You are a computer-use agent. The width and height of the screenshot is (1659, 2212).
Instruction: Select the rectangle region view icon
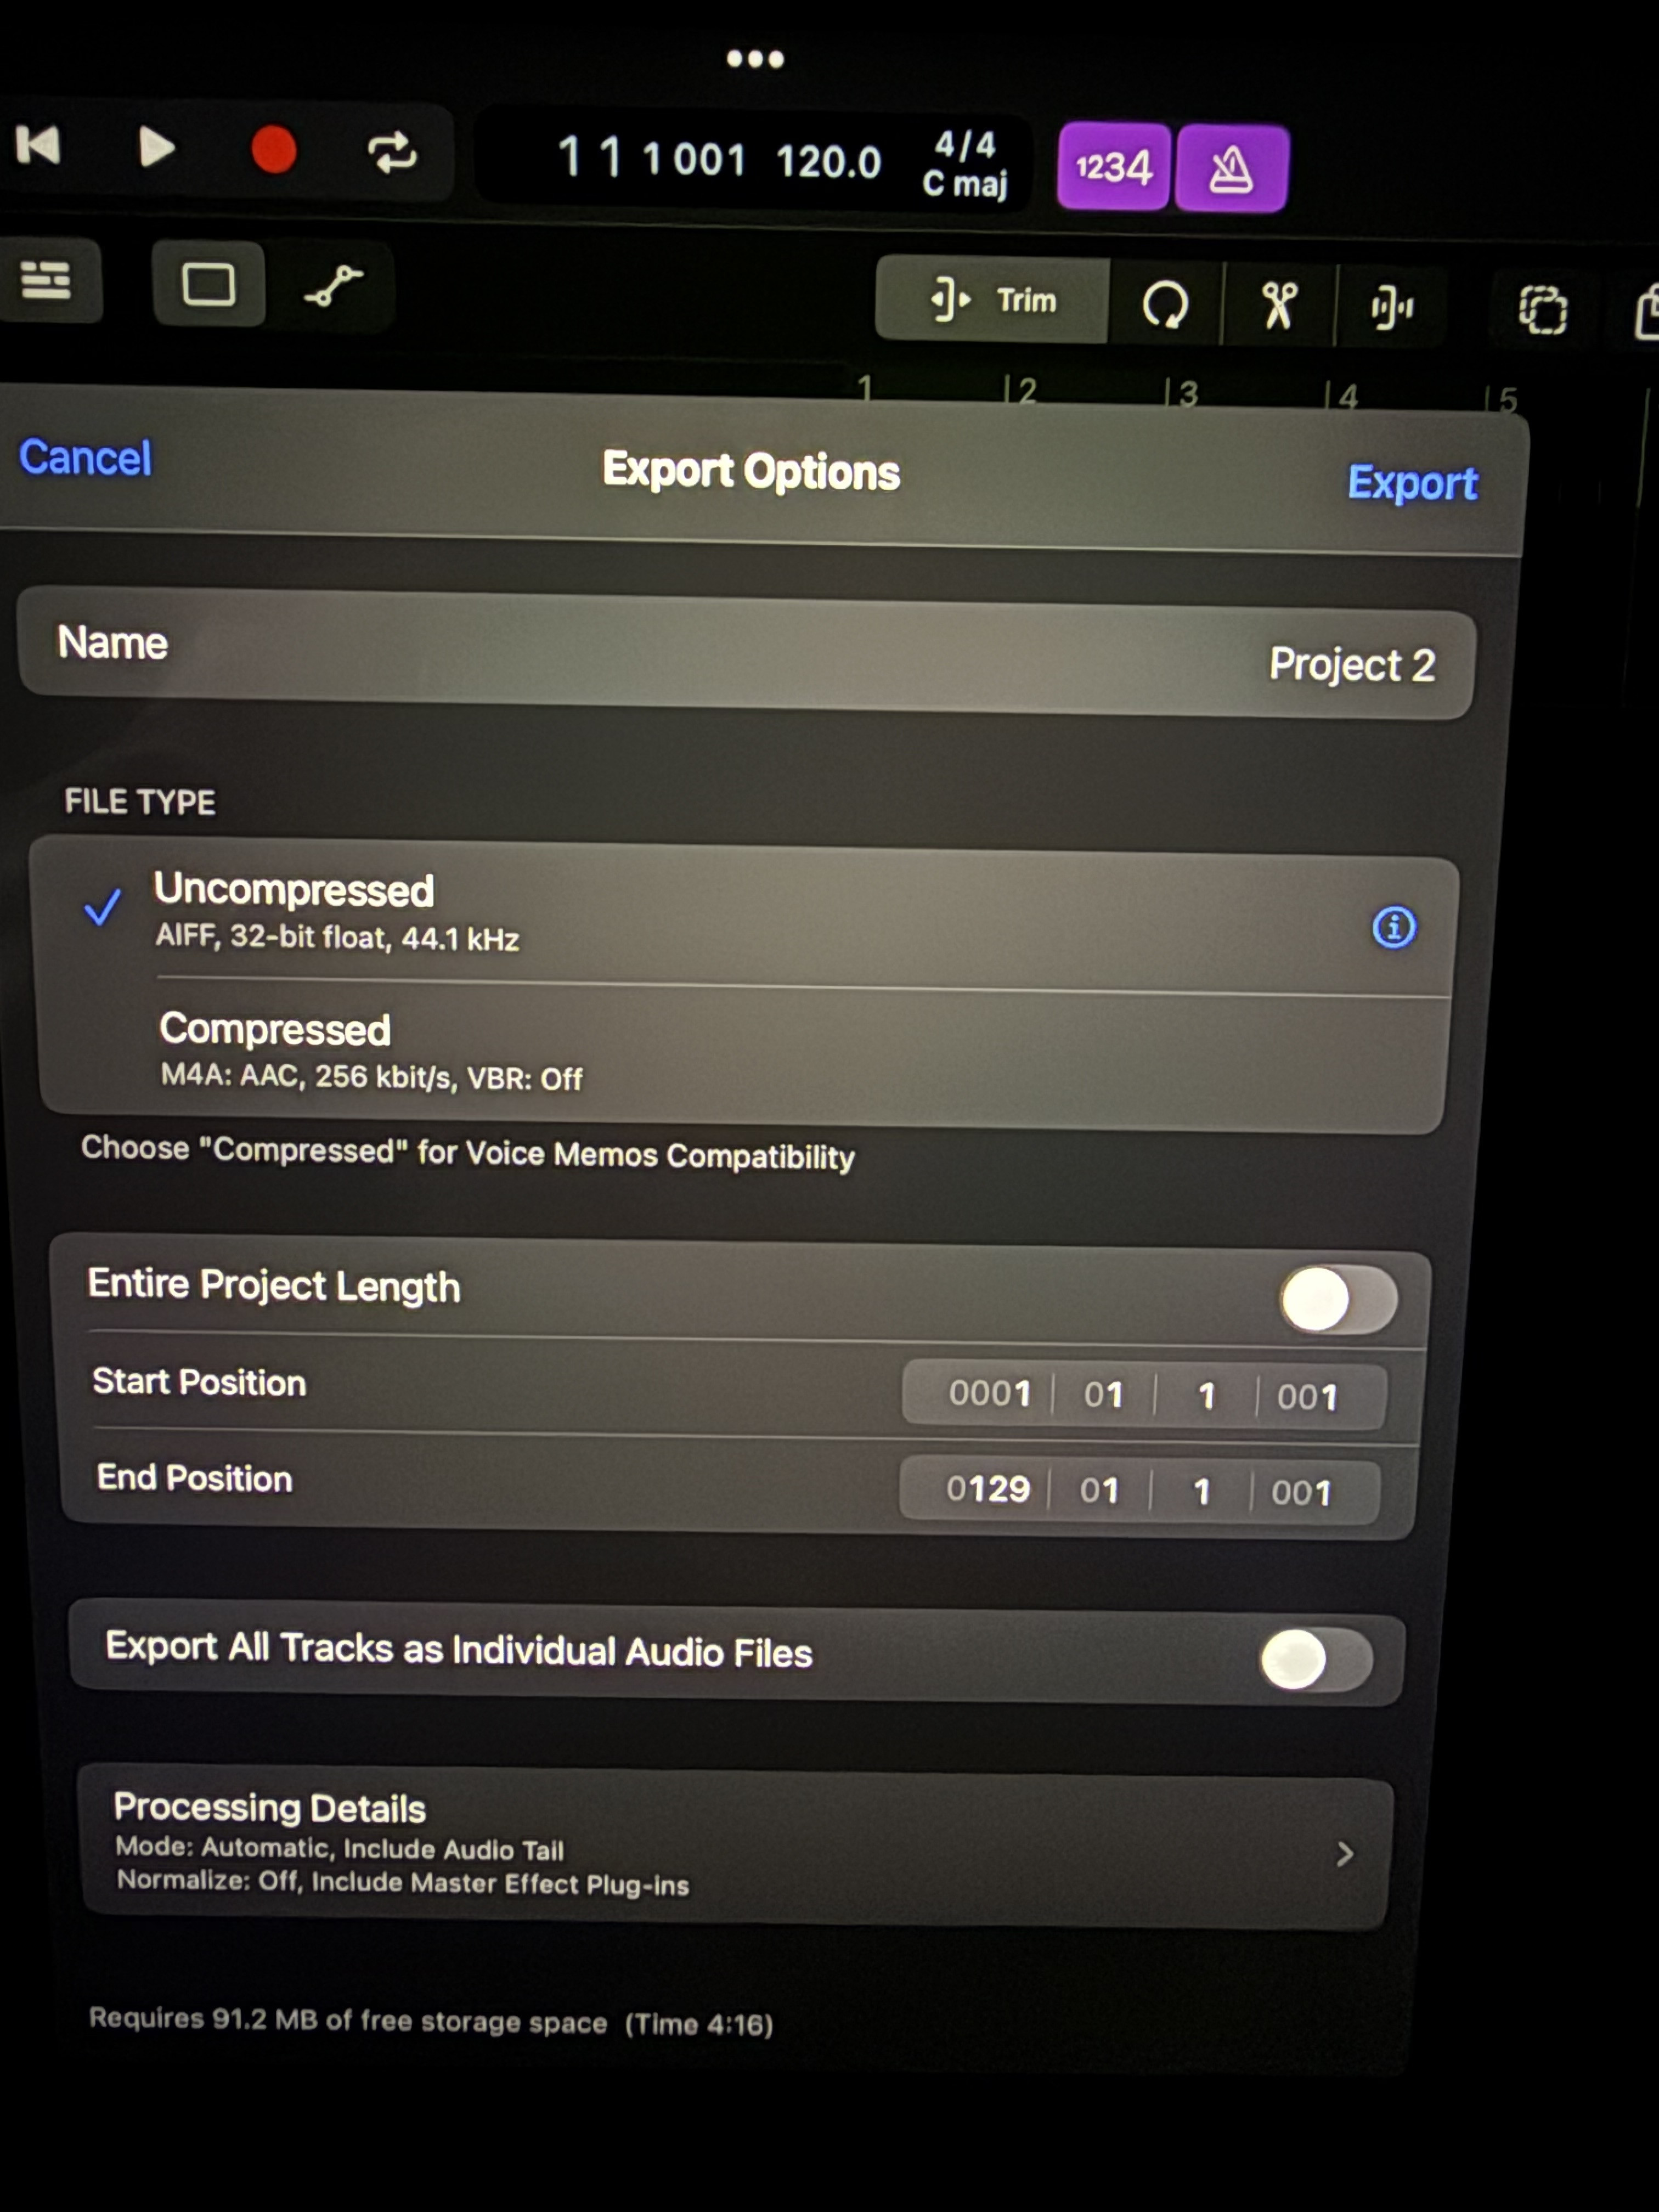(208, 284)
